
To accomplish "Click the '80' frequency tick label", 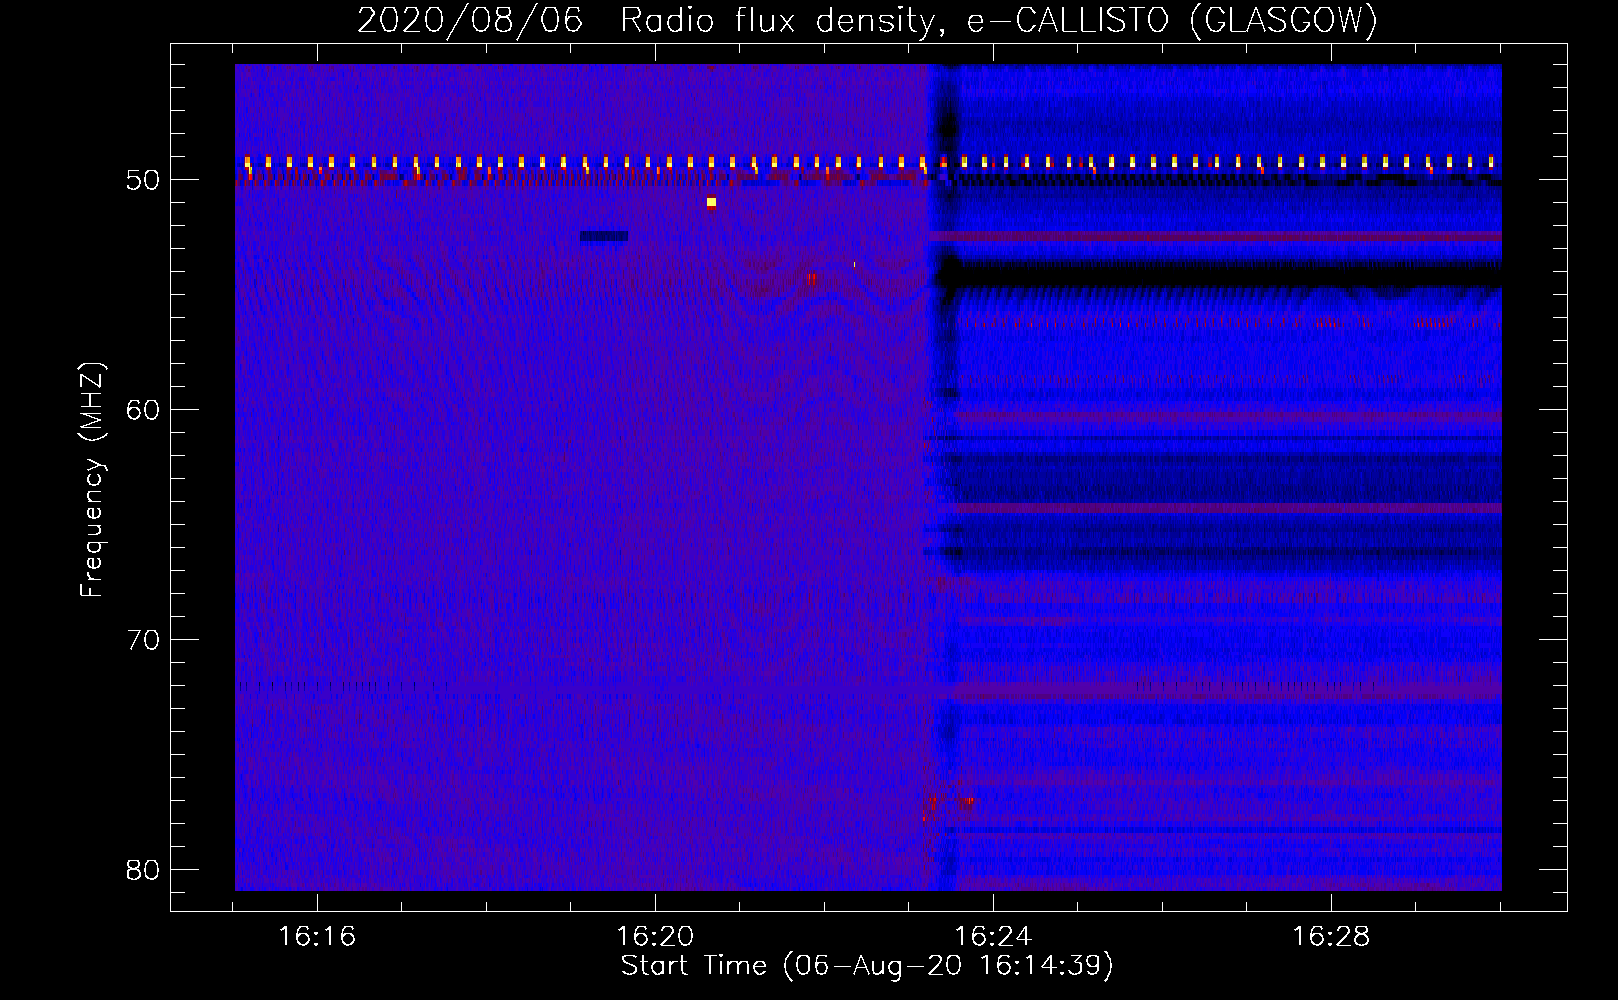I will [143, 870].
